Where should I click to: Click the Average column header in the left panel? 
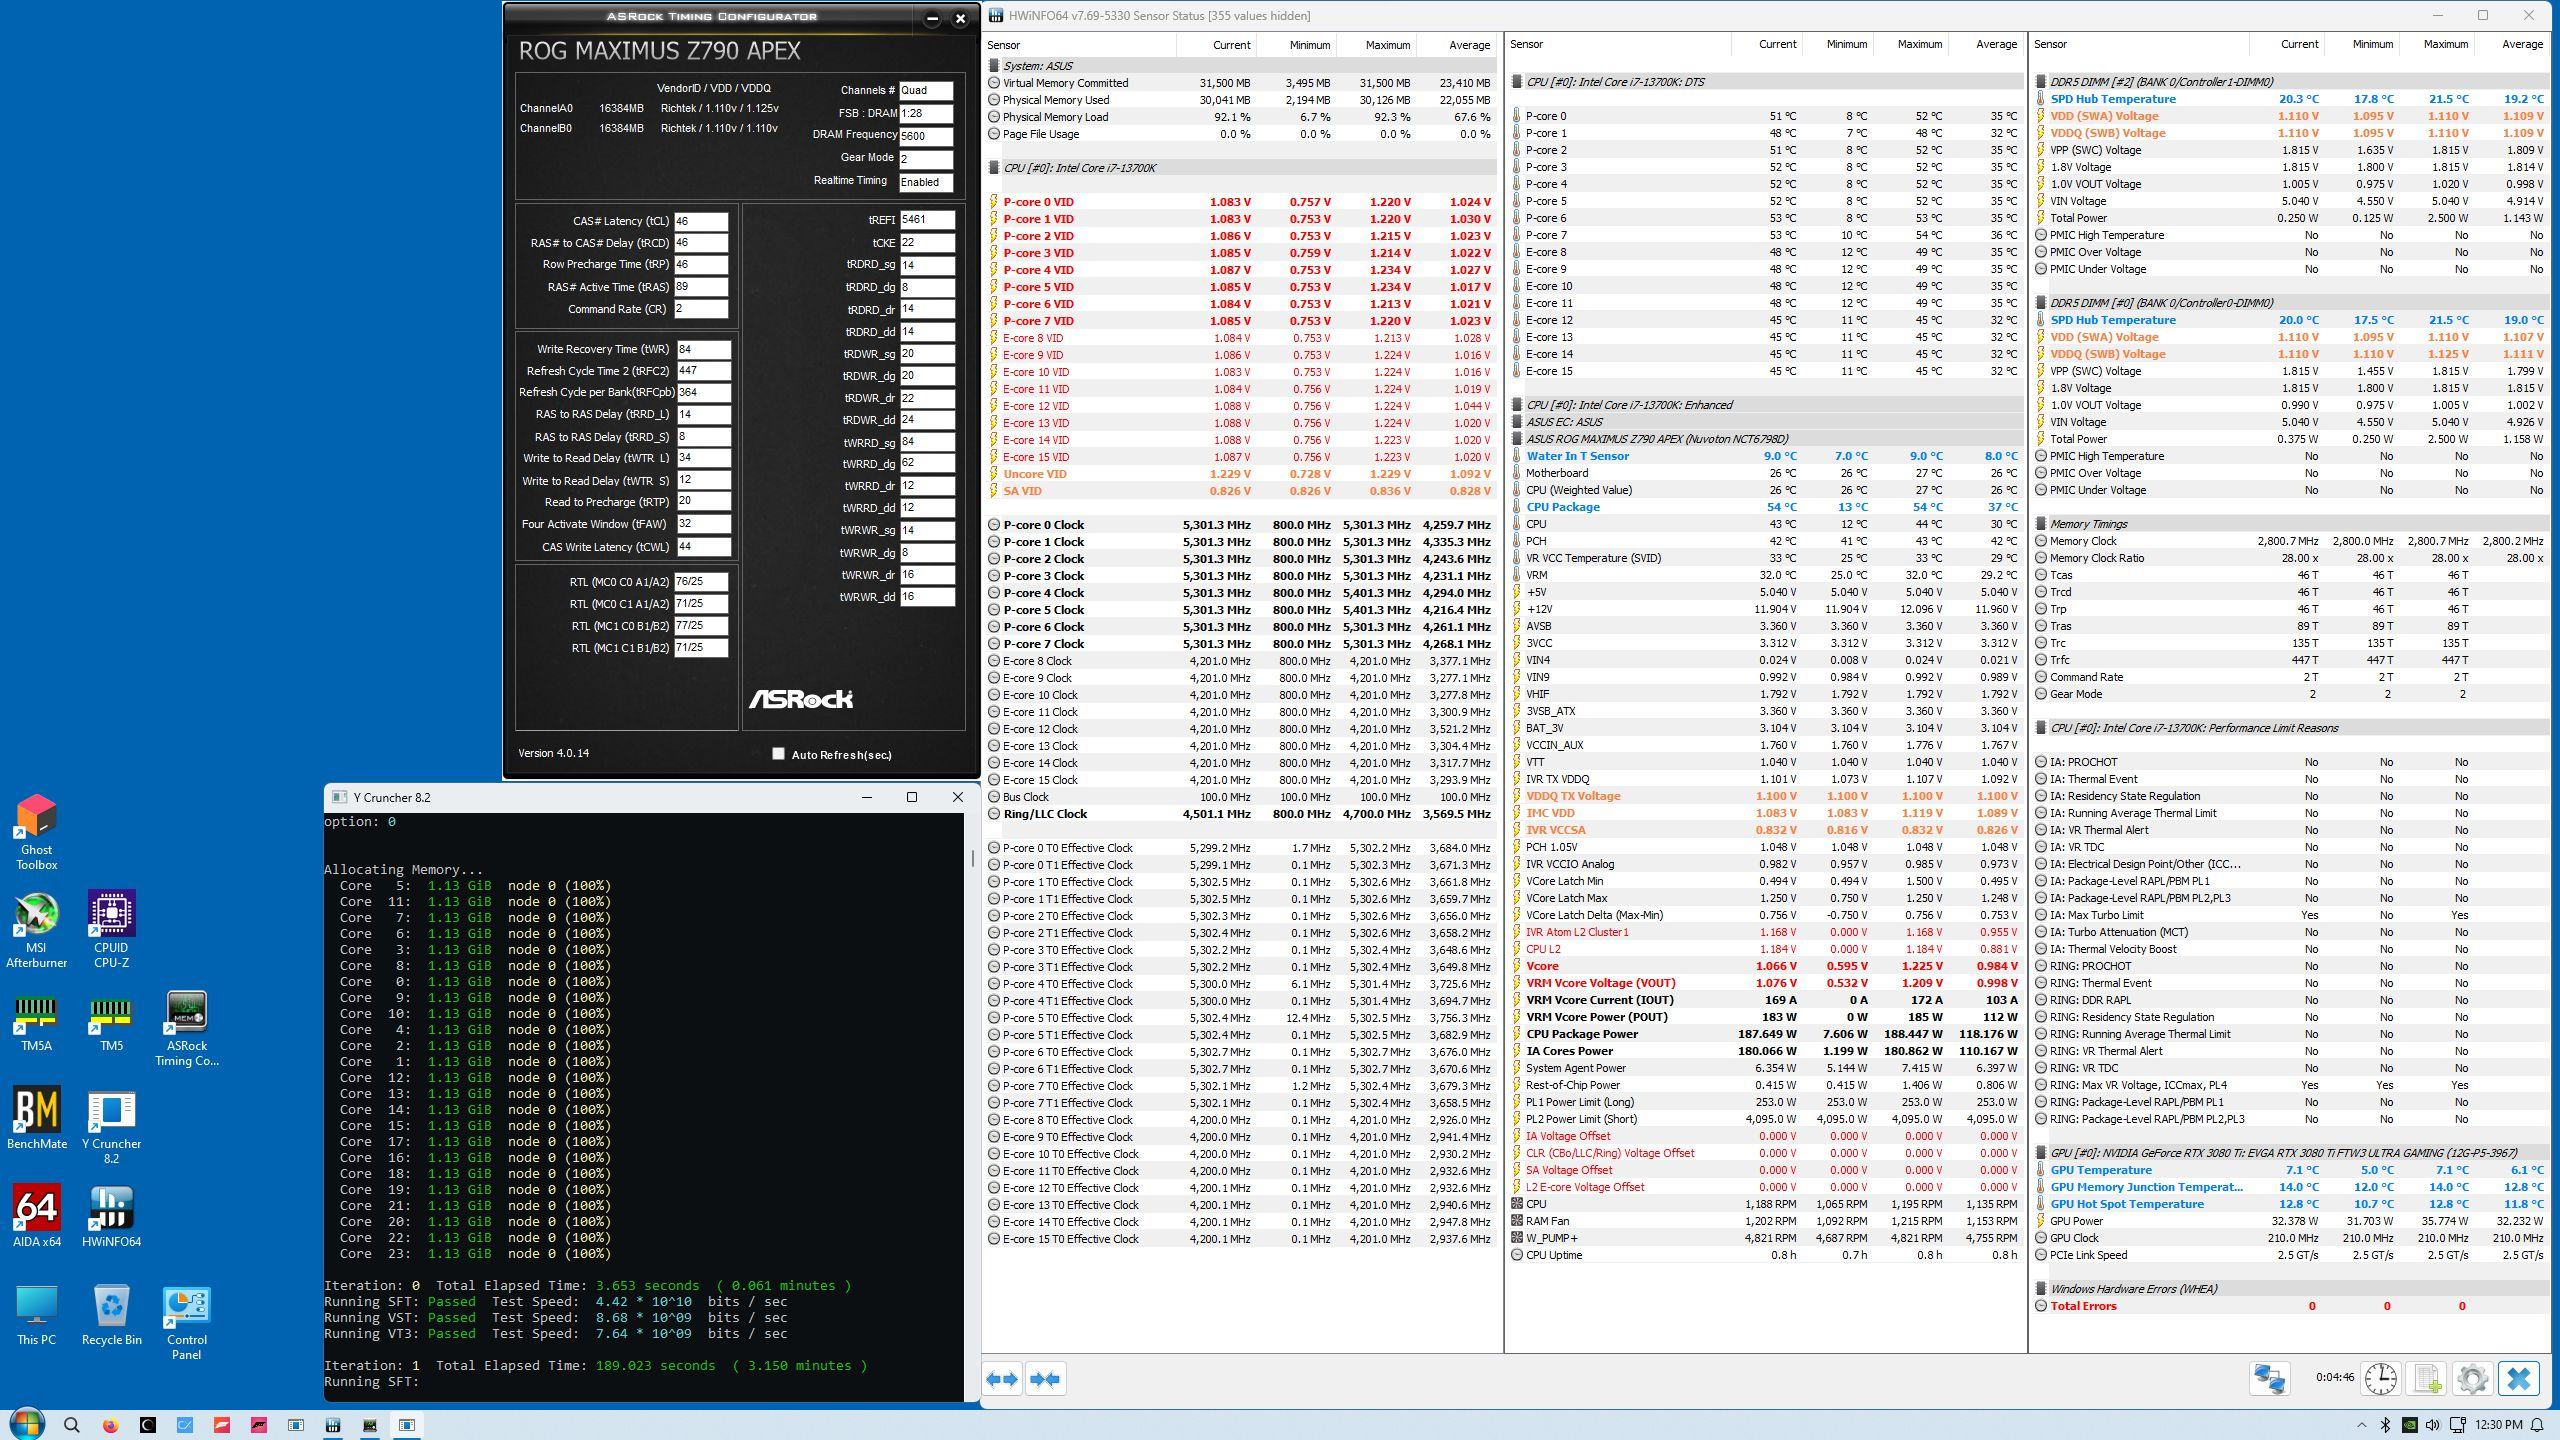click(1458, 45)
